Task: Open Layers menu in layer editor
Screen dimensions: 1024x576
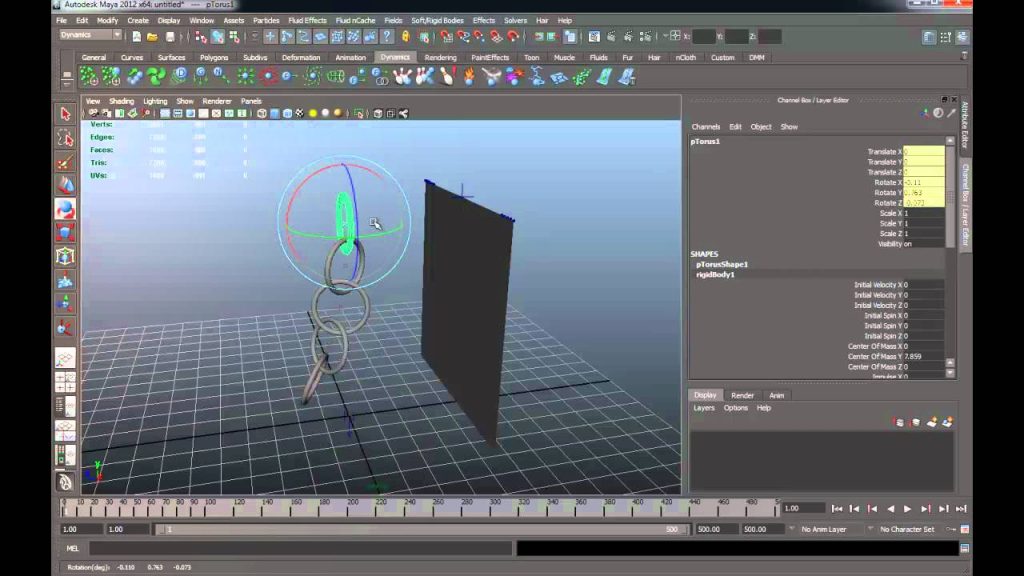Action: [x=703, y=408]
